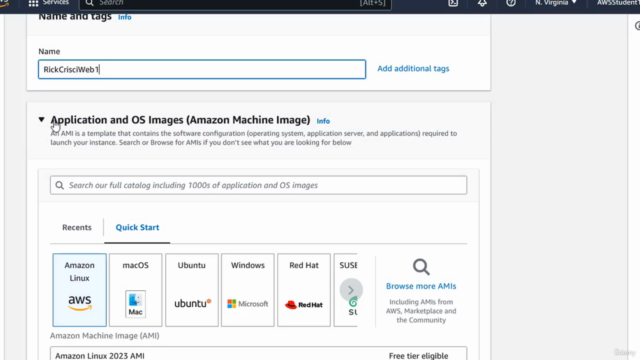Collapse Application and OS Images section
This screenshot has width=640, height=360.
[41, 120]
